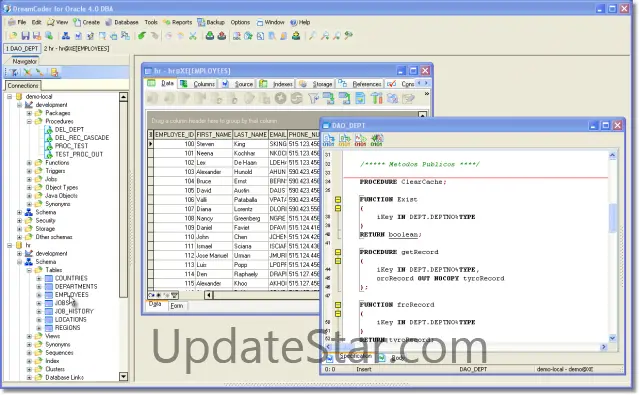Click the round star icon in EMPLOYEES data toolbar
Viewport: 639px width, 395px height.
(x=280, y=98)
